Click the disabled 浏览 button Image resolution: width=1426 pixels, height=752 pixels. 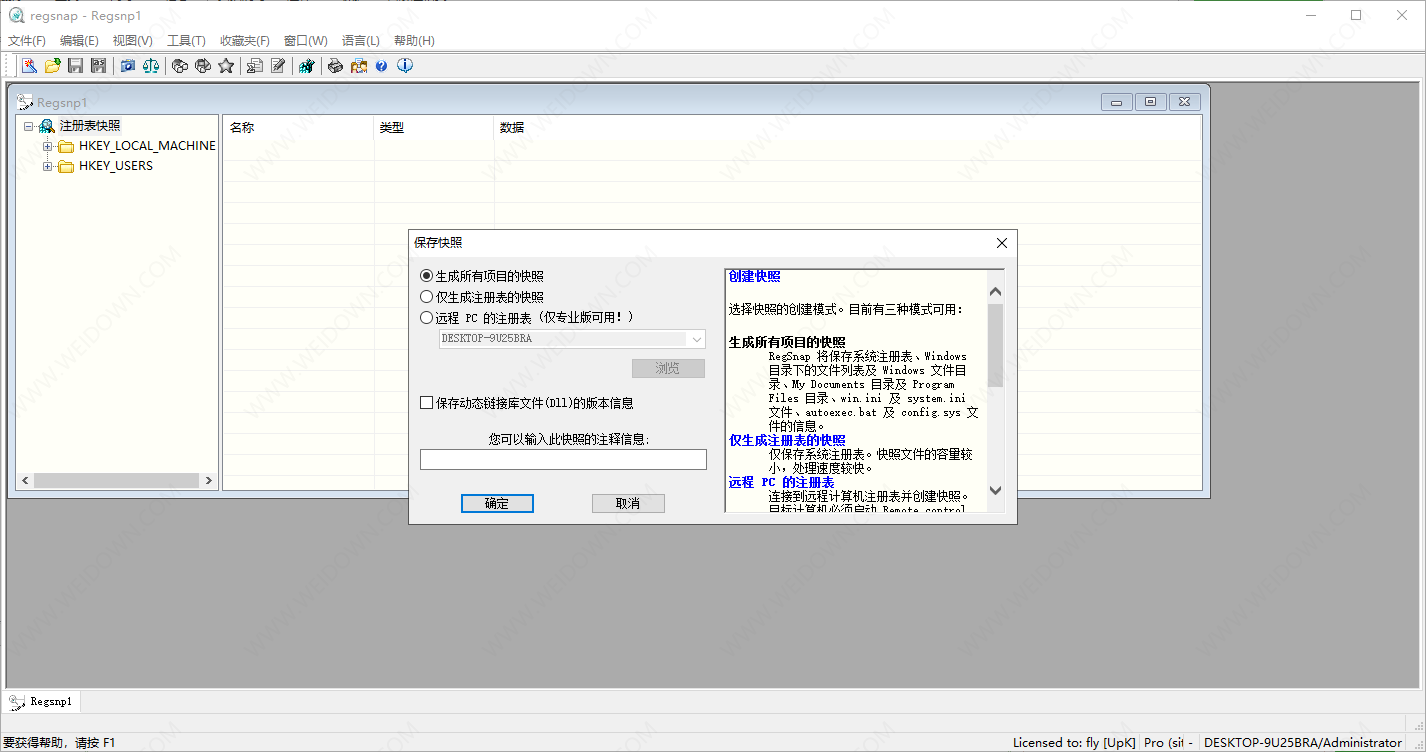point(668,368)
